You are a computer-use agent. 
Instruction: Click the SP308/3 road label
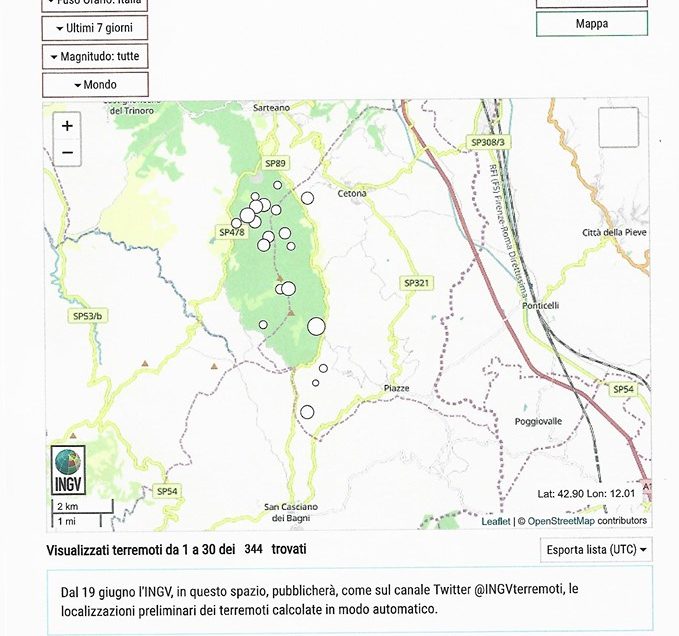tap(488, 142)
